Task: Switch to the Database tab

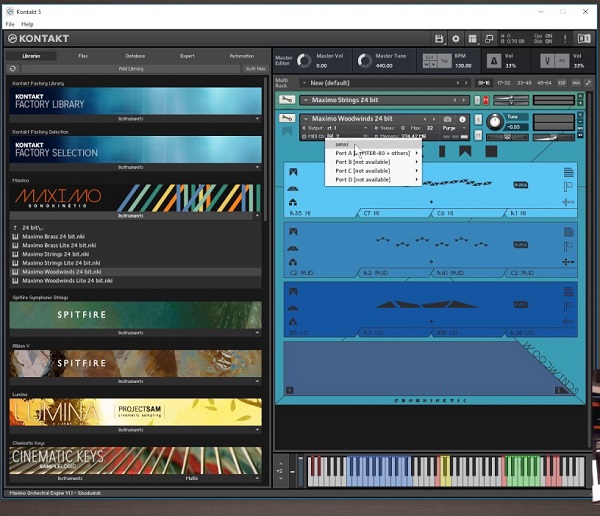Action: pos(135,56)
